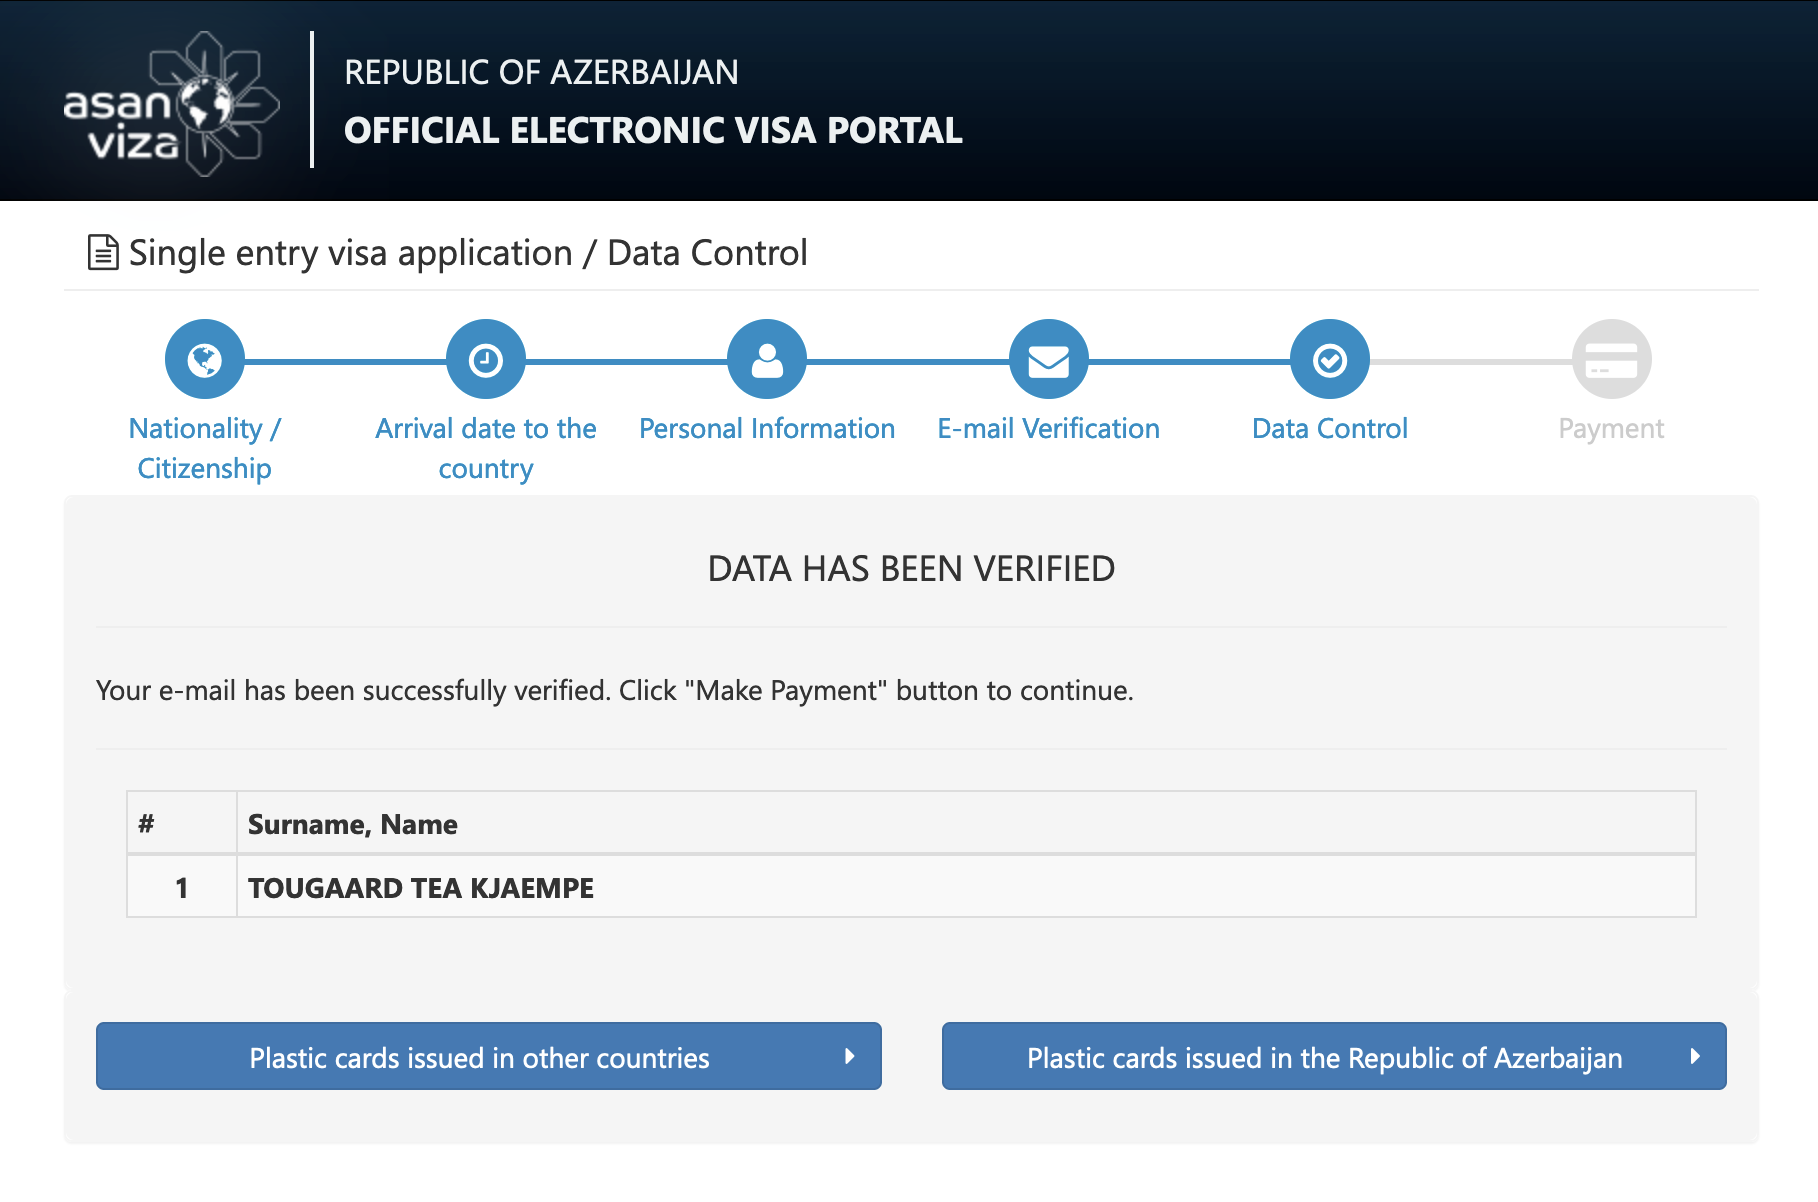Select the globe Nationality step icon

(x=205, y=360)
